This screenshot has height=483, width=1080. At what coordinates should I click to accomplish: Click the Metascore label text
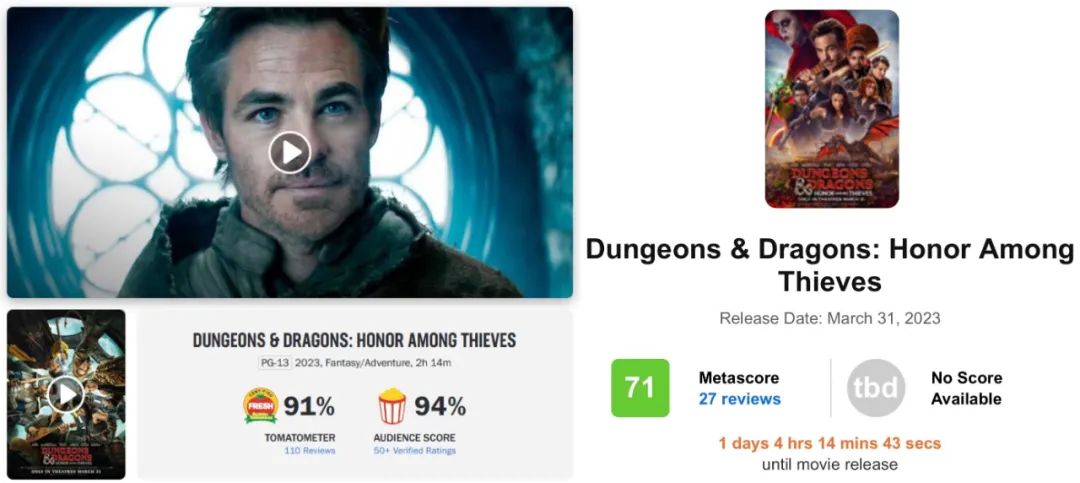pyautogui.click(x=739, y=378)
